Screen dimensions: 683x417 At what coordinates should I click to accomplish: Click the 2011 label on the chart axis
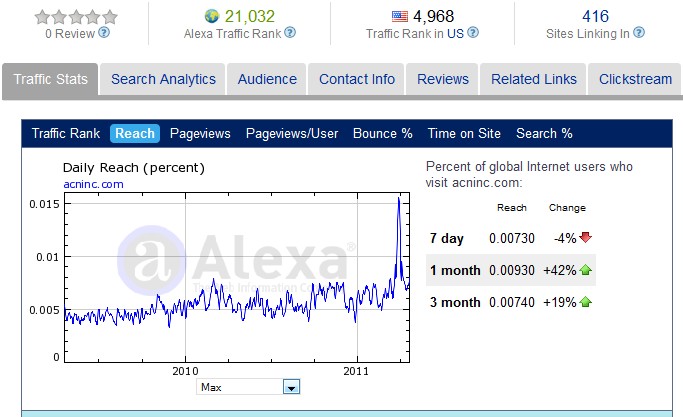pos(356,371)
